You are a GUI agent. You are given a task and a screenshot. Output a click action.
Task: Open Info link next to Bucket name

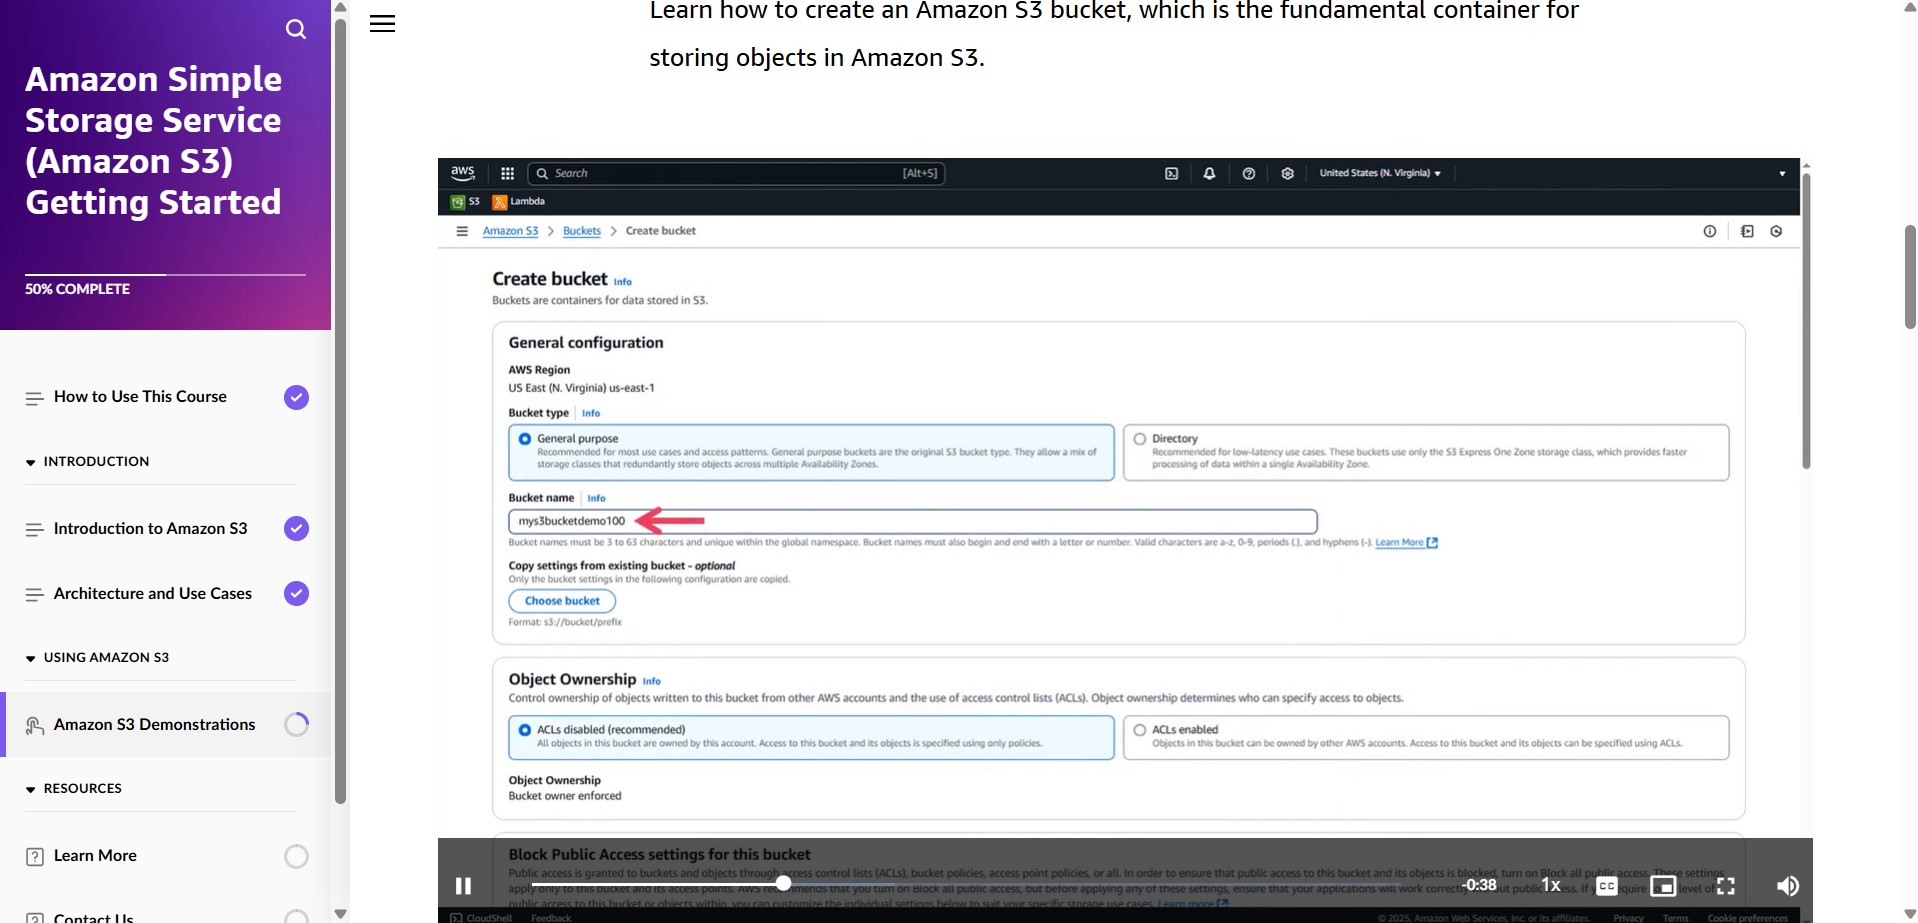596,498
